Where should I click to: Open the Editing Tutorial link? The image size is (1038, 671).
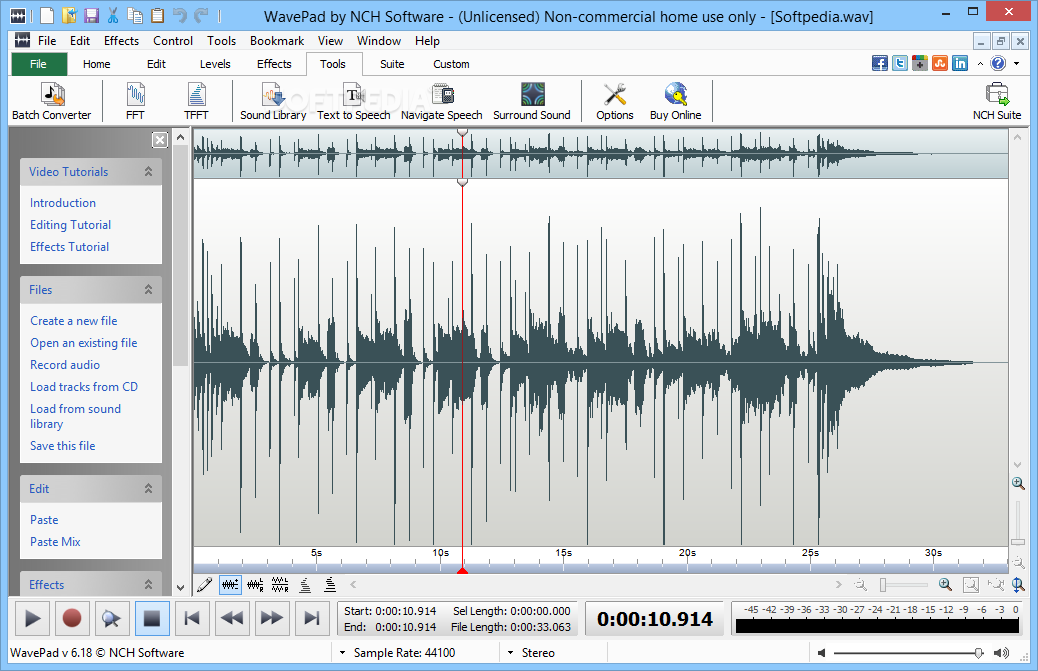[x=70, y=224]
